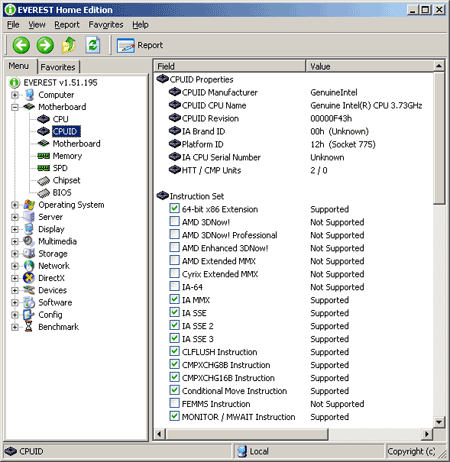Open the Report wizard toolbar button
Screen dimensions: 450x462
click(x=140, y=45)
